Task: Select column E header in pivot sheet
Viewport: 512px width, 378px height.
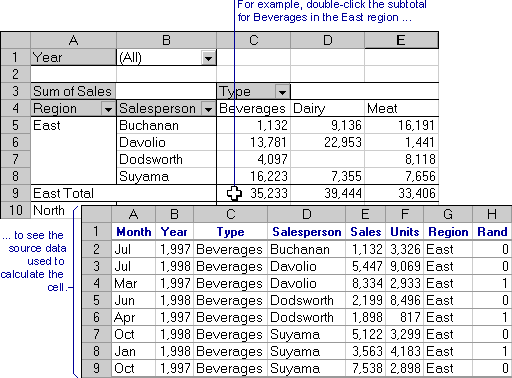Action: 401,40
